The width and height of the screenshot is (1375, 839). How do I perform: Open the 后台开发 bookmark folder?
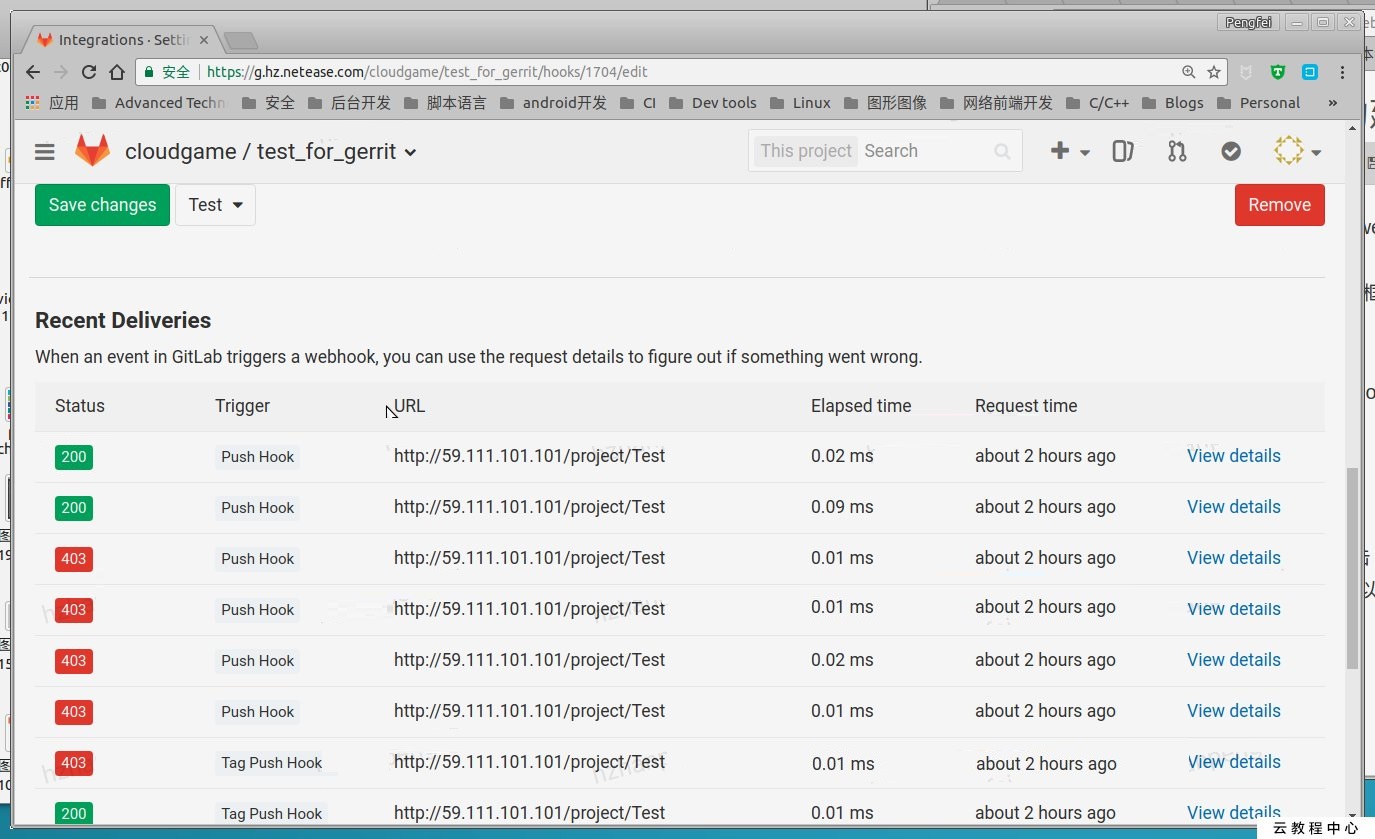349,102
